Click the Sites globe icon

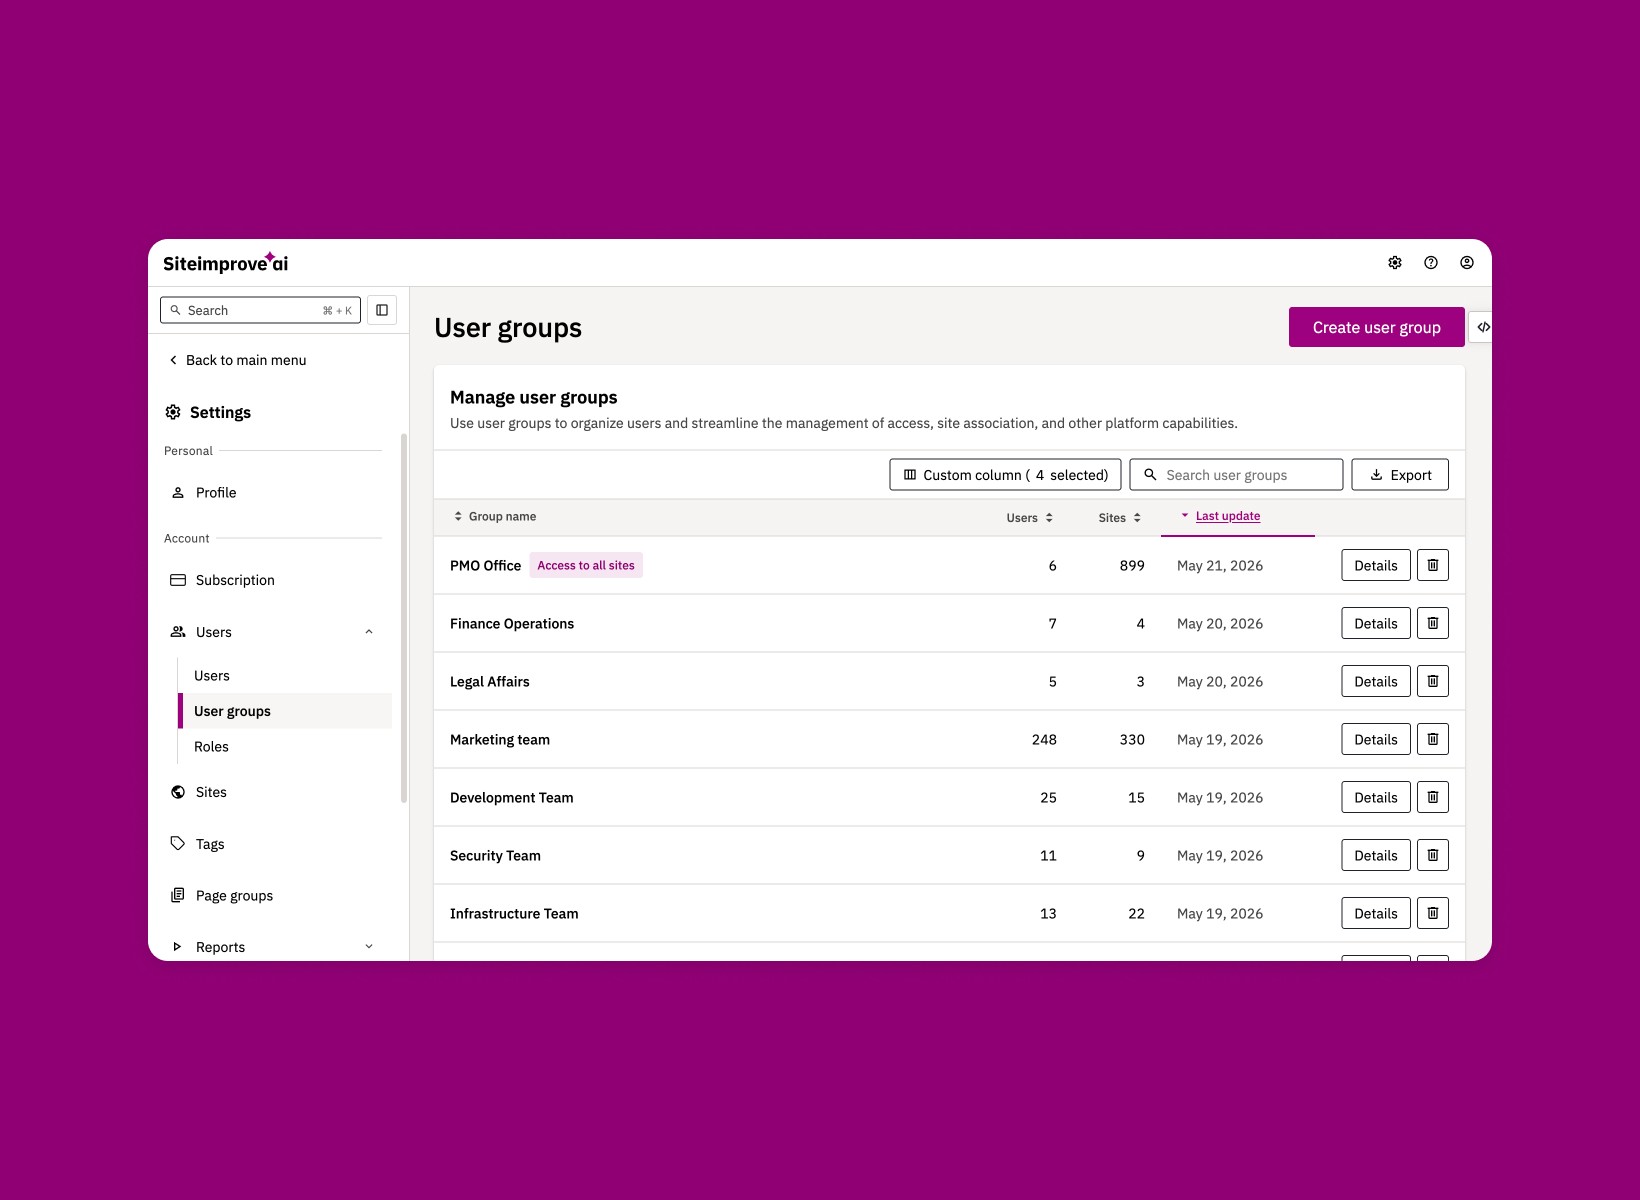coord(178,792)
